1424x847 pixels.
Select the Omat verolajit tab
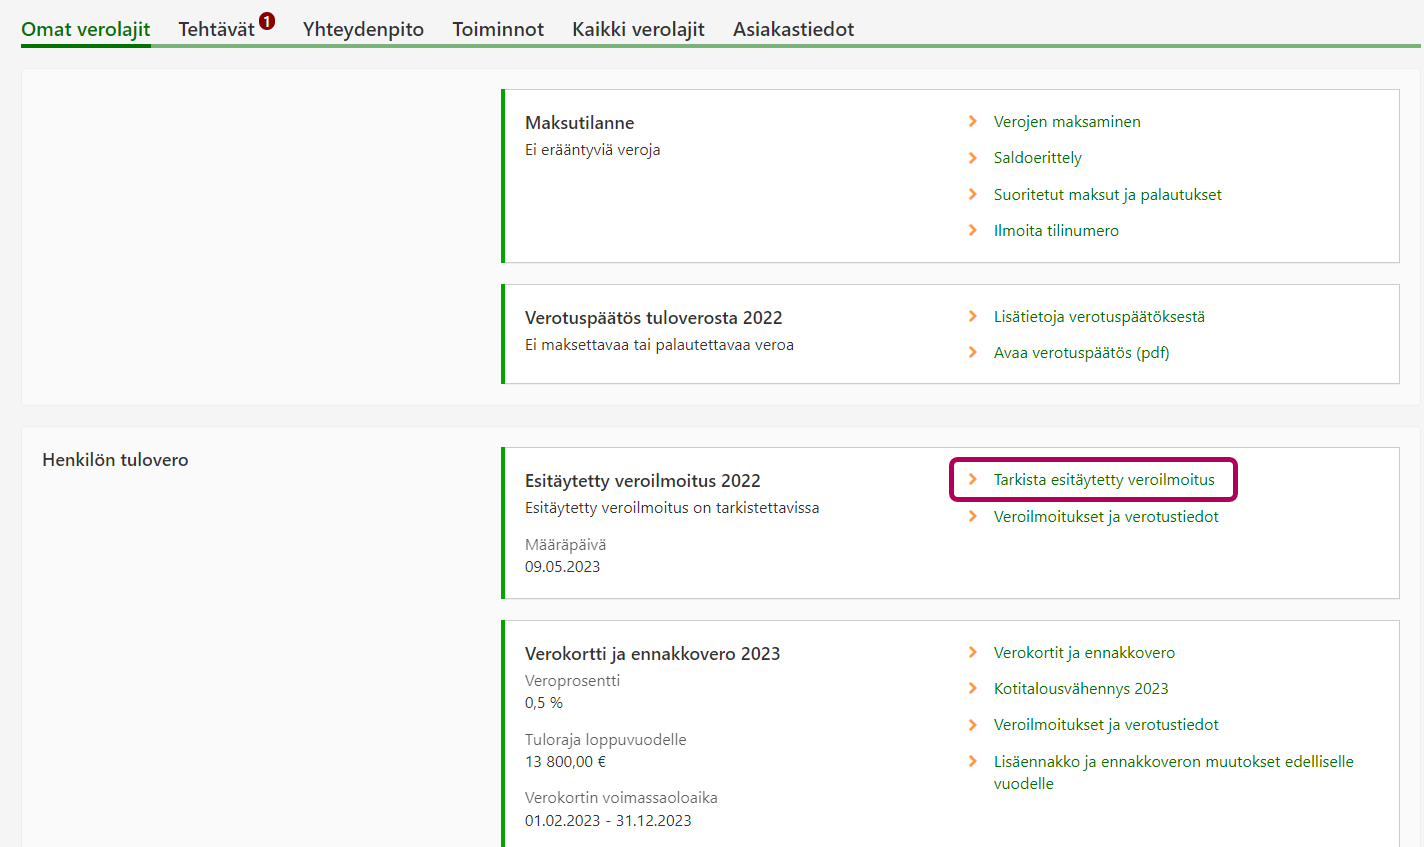pos(86,30)
